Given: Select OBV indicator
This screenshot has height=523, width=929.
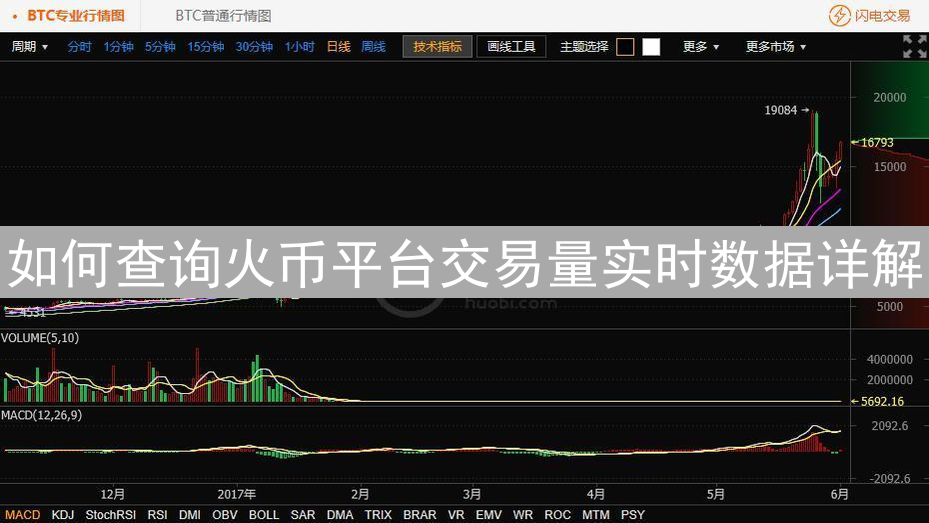Looking at the screenshot, I should click(225, 515).
